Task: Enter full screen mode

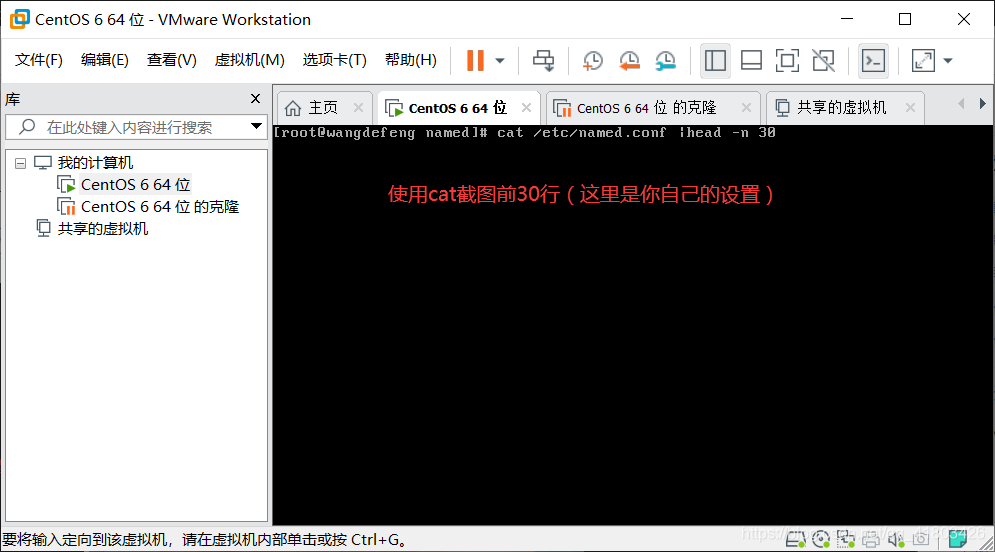Action: point(787,61)
